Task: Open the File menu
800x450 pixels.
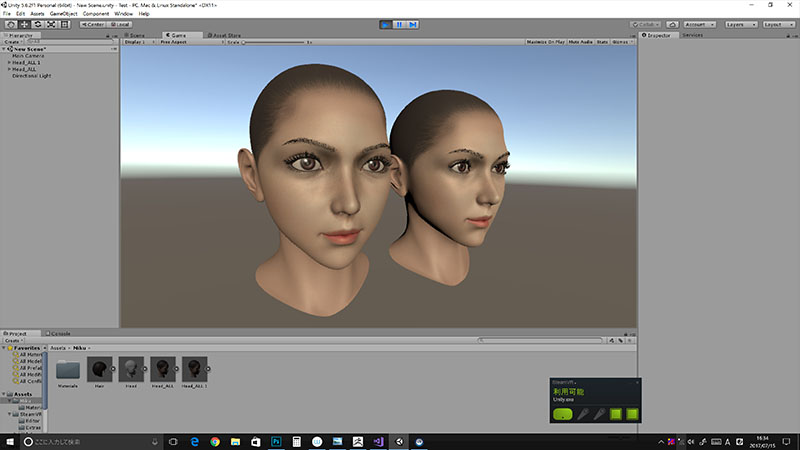Action: 7,14
